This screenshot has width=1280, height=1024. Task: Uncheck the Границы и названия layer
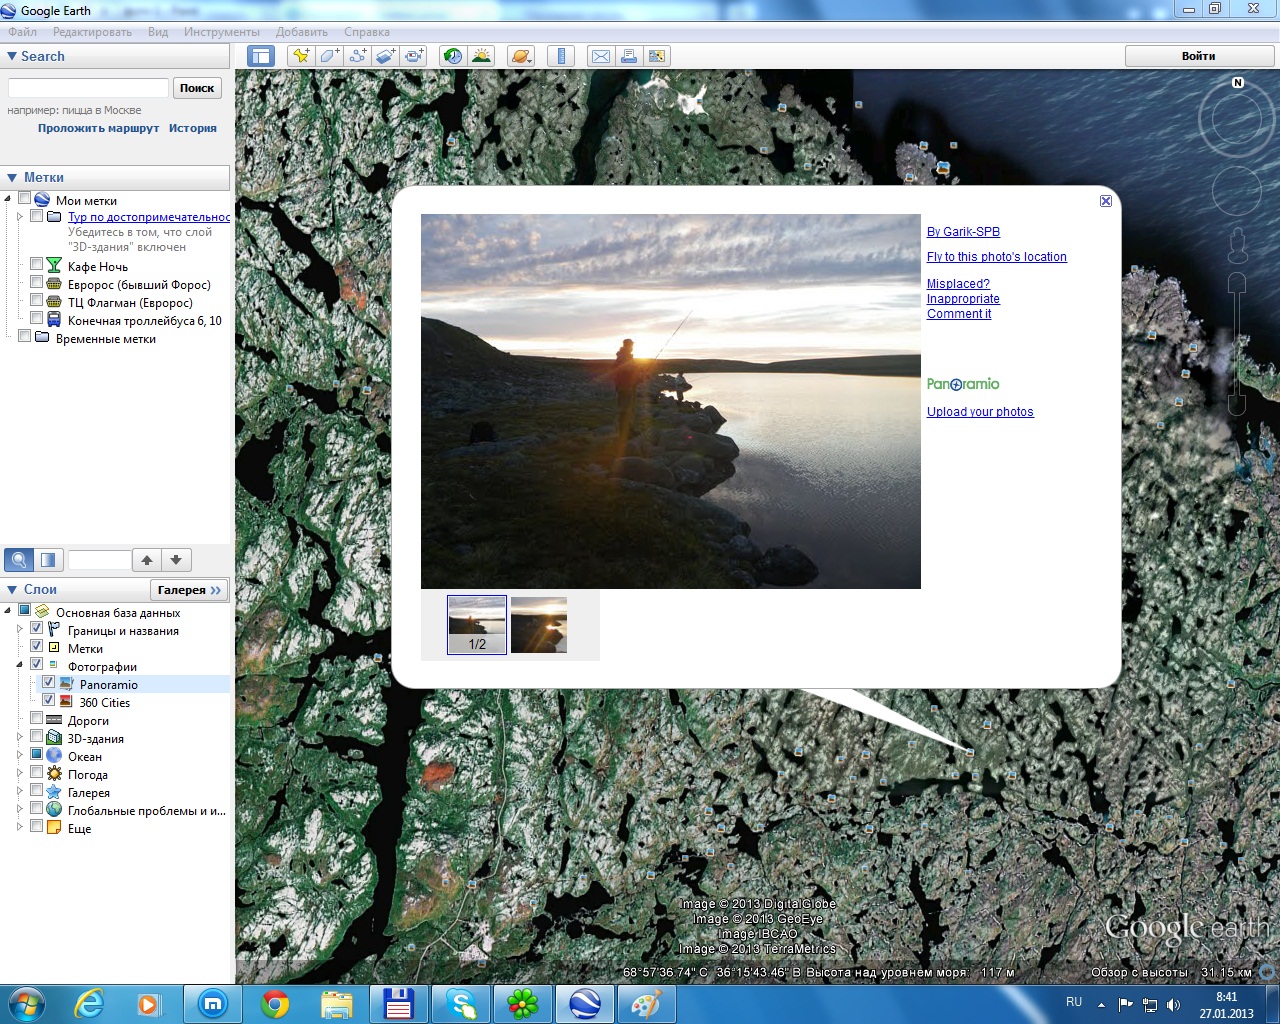37,629
